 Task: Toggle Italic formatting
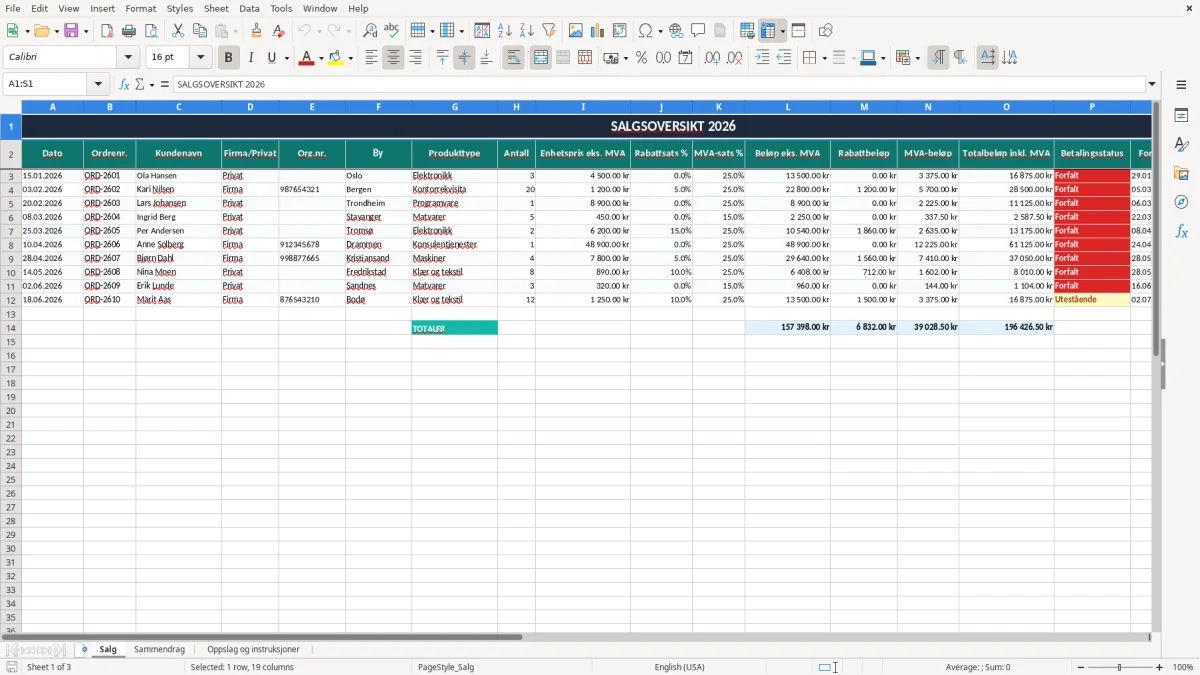[x=251, y=58]
